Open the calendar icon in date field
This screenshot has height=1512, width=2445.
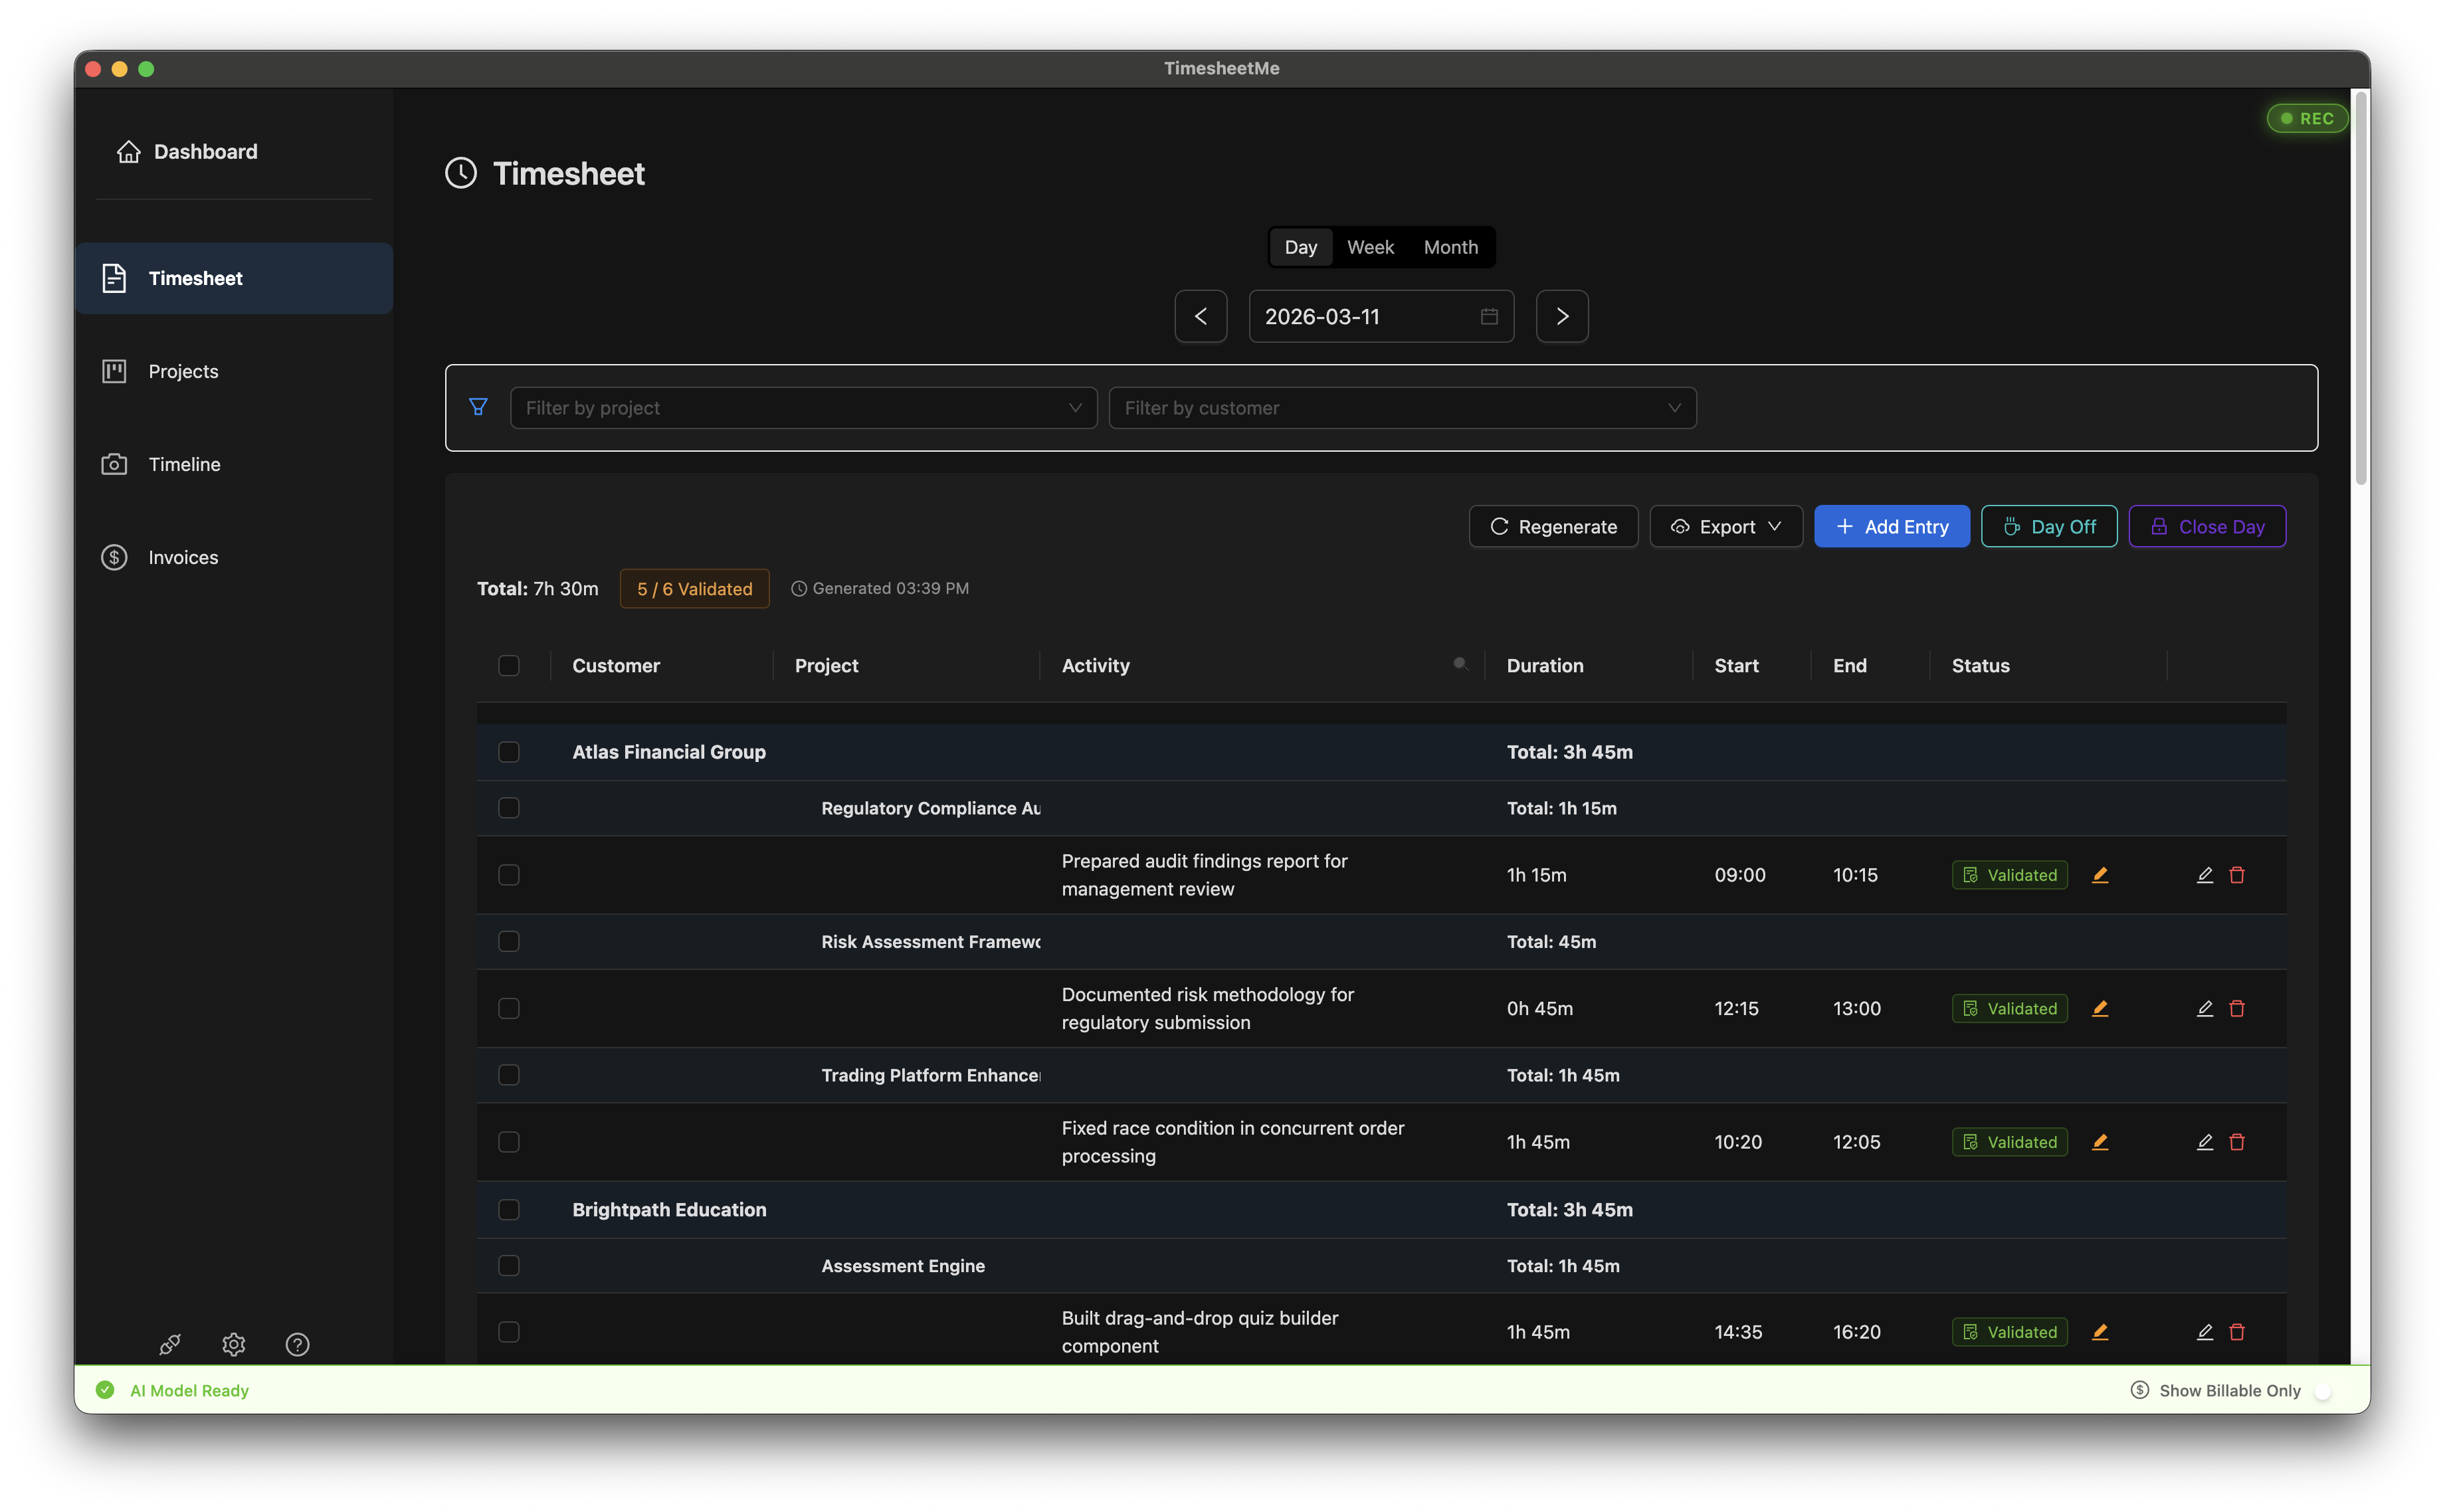click(1488, 316)
